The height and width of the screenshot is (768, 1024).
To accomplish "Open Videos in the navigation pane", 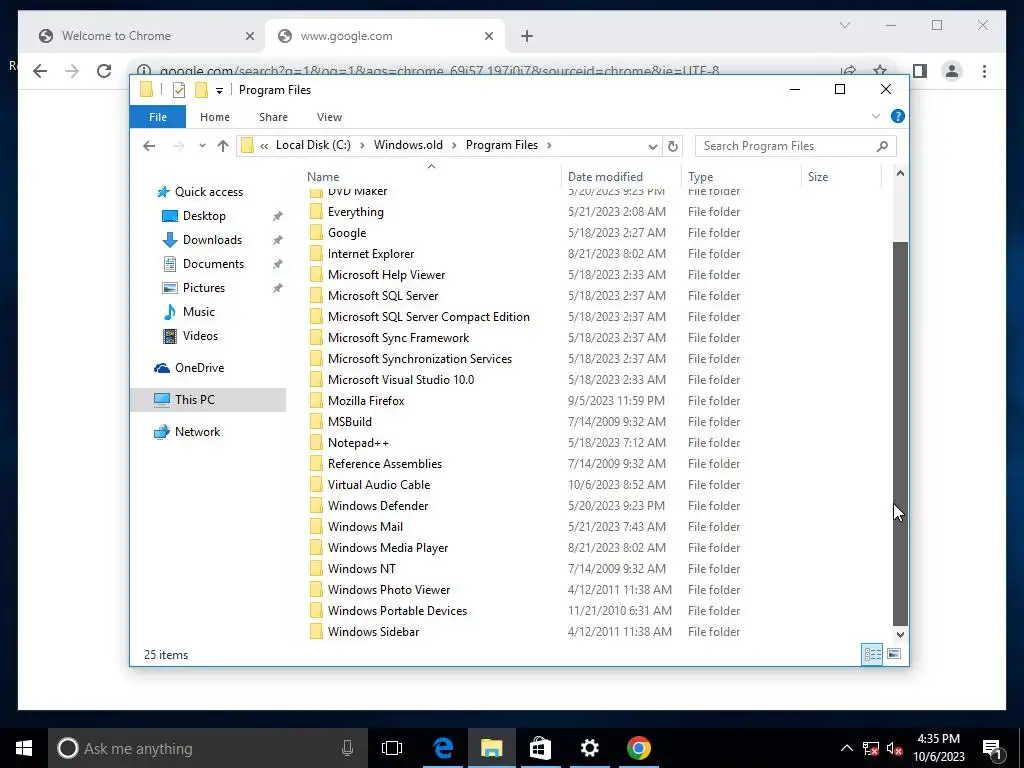I will click(x=200, y=336).
